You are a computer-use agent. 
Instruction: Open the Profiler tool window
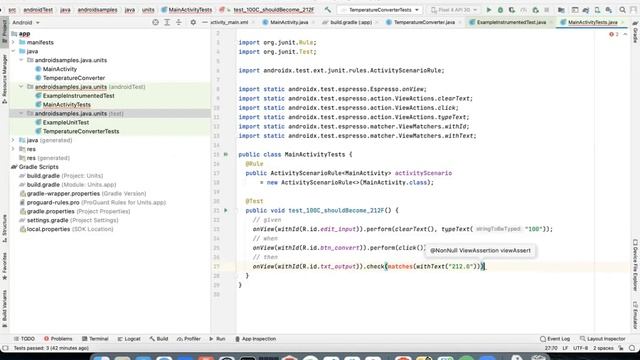coord(189,339)
